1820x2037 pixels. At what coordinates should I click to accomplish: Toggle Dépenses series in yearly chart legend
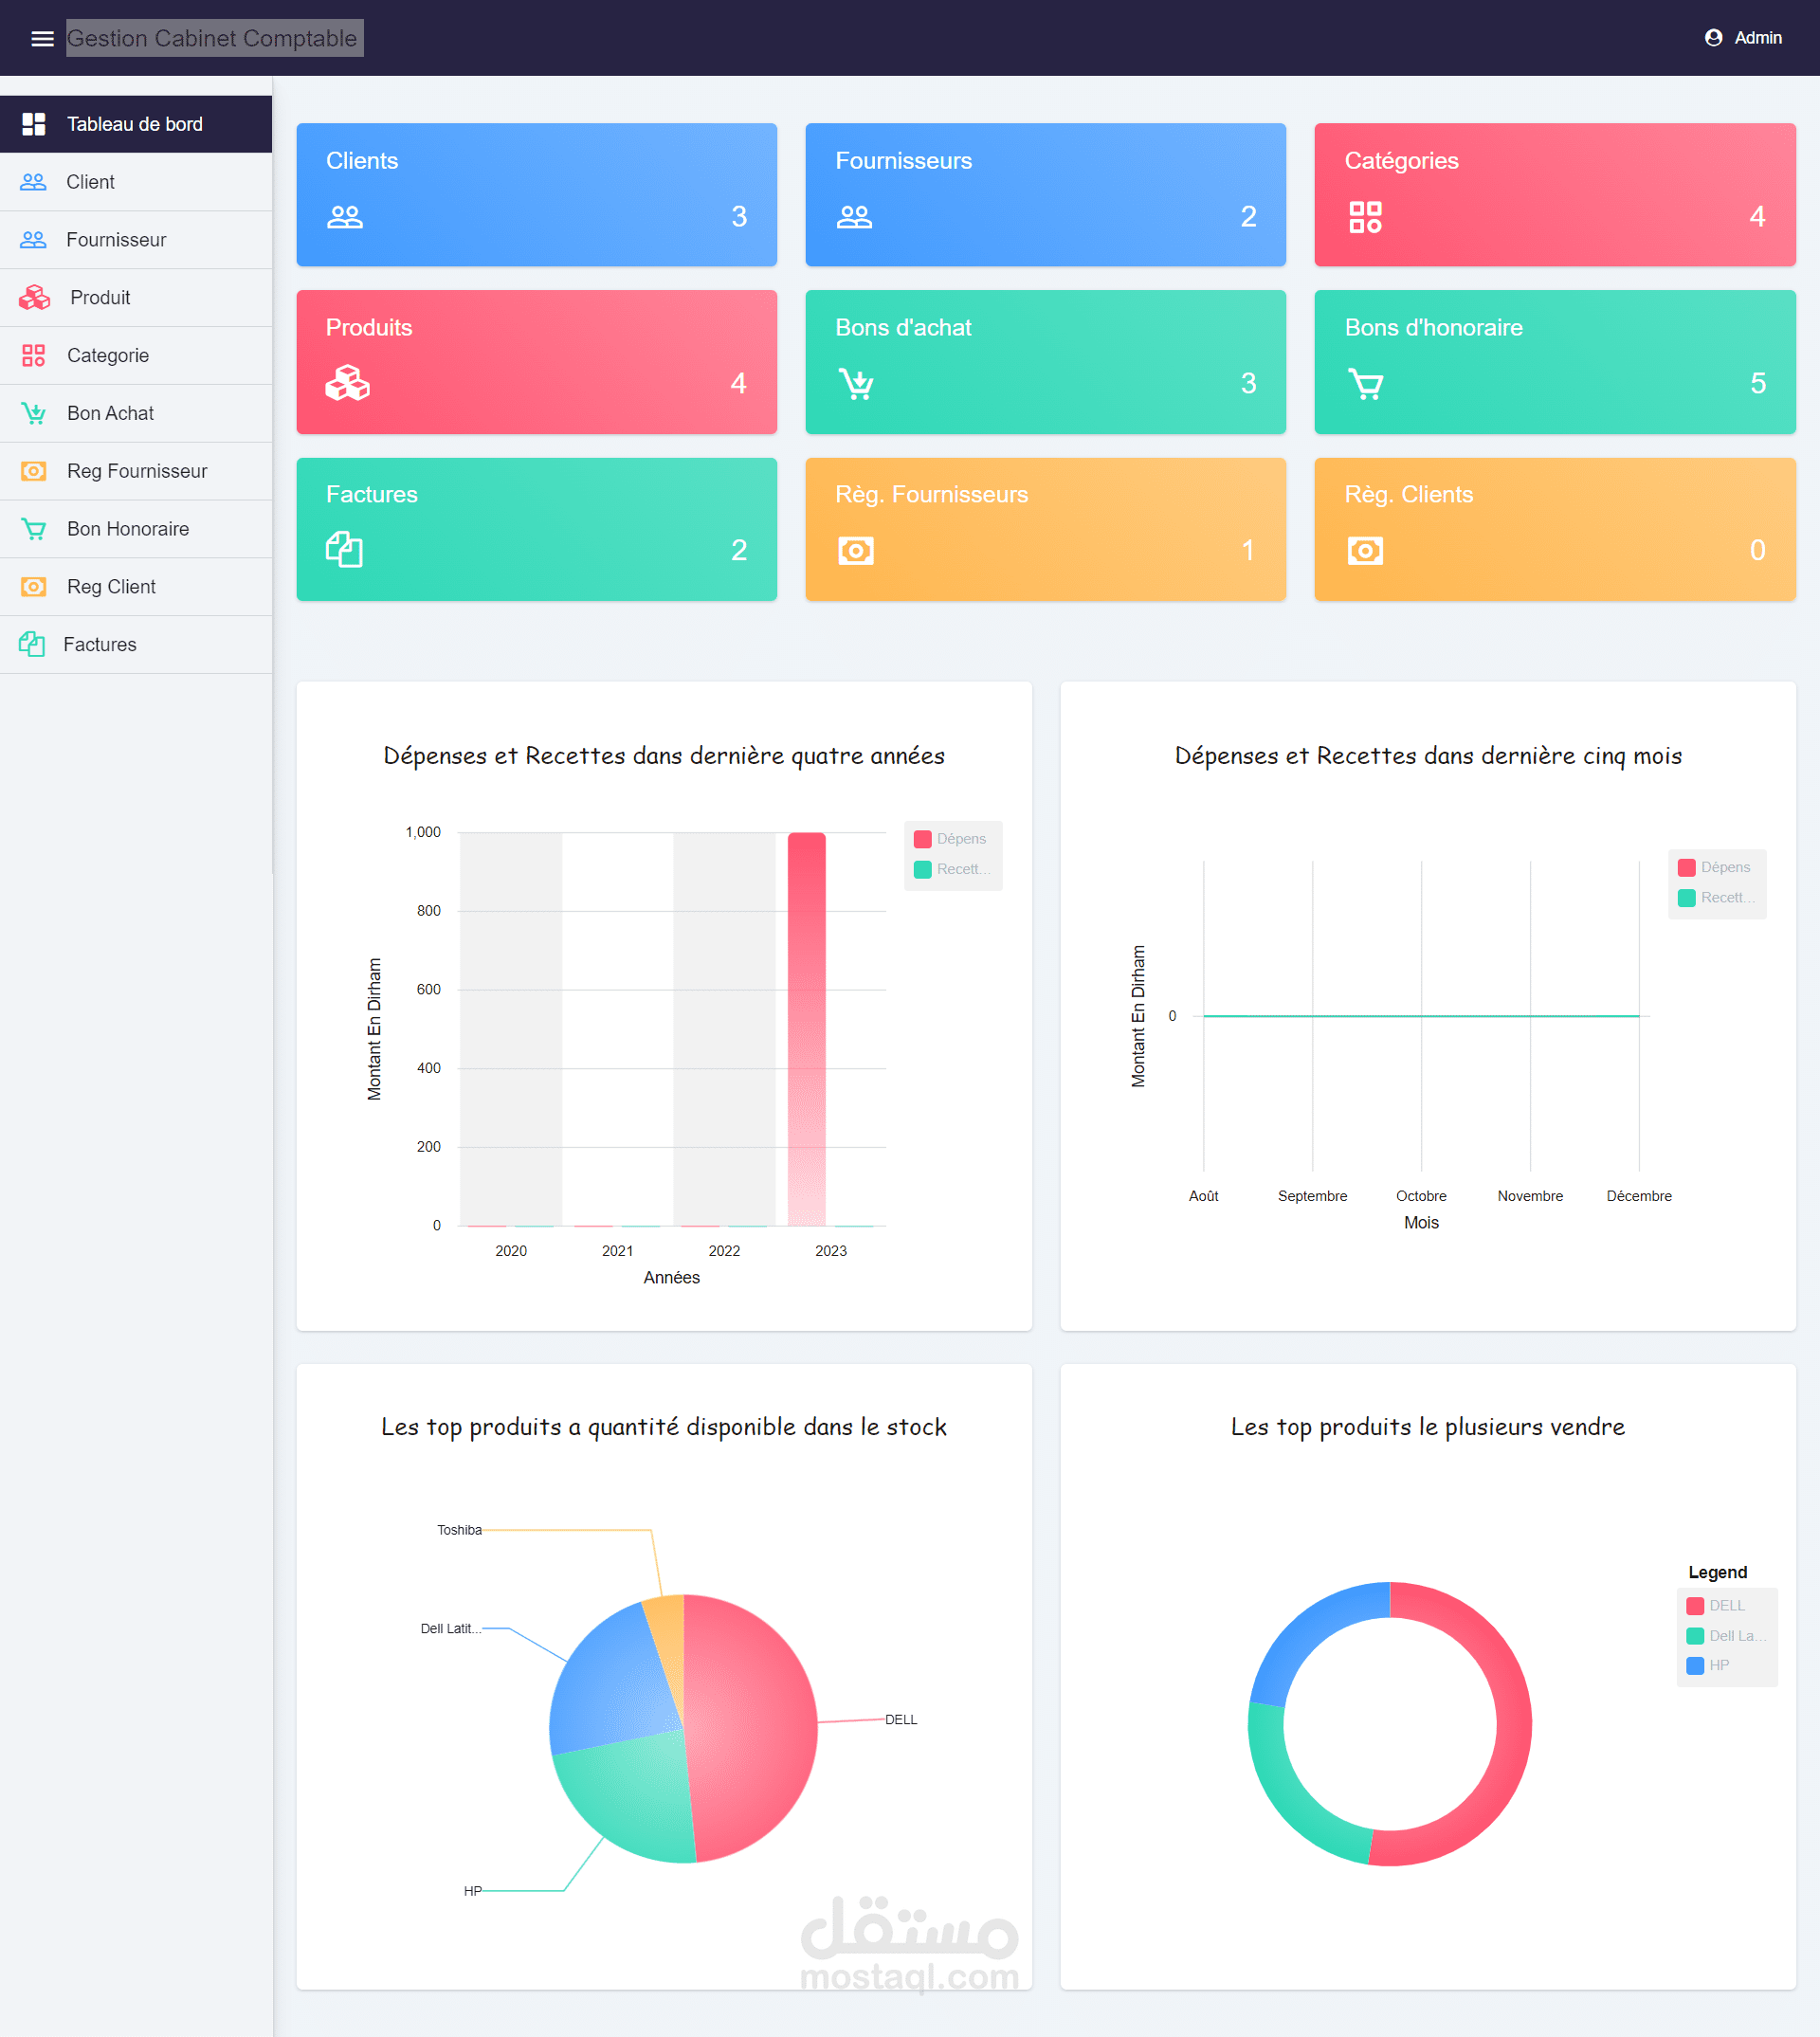coord(950,839)
